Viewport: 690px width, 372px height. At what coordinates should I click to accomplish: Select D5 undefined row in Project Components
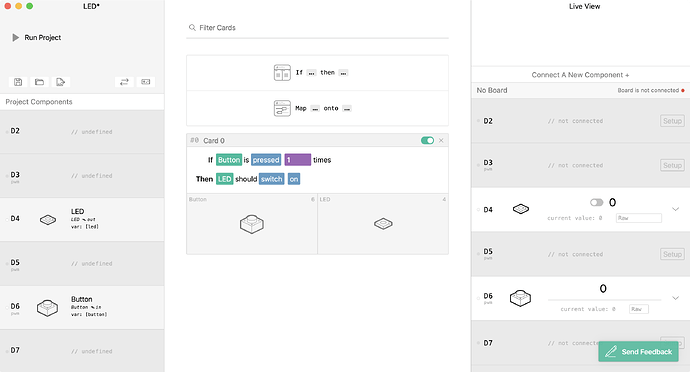(82, 263)
